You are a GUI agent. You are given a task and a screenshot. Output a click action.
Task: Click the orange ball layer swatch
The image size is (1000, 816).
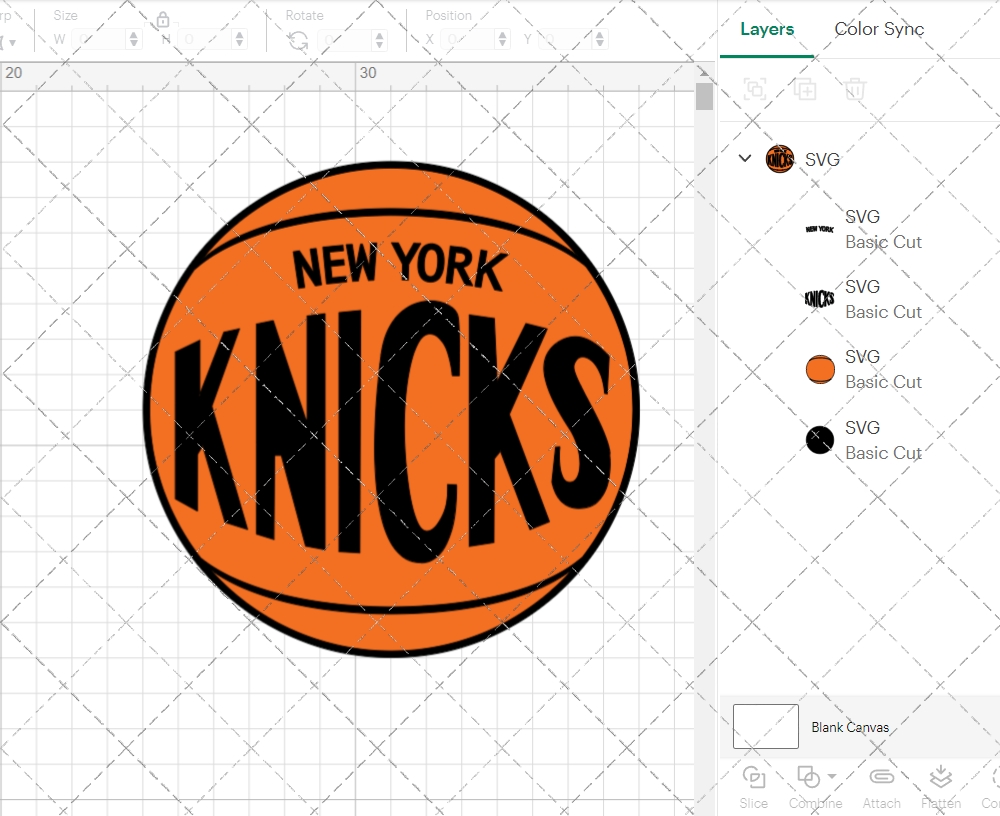point(820,369)
